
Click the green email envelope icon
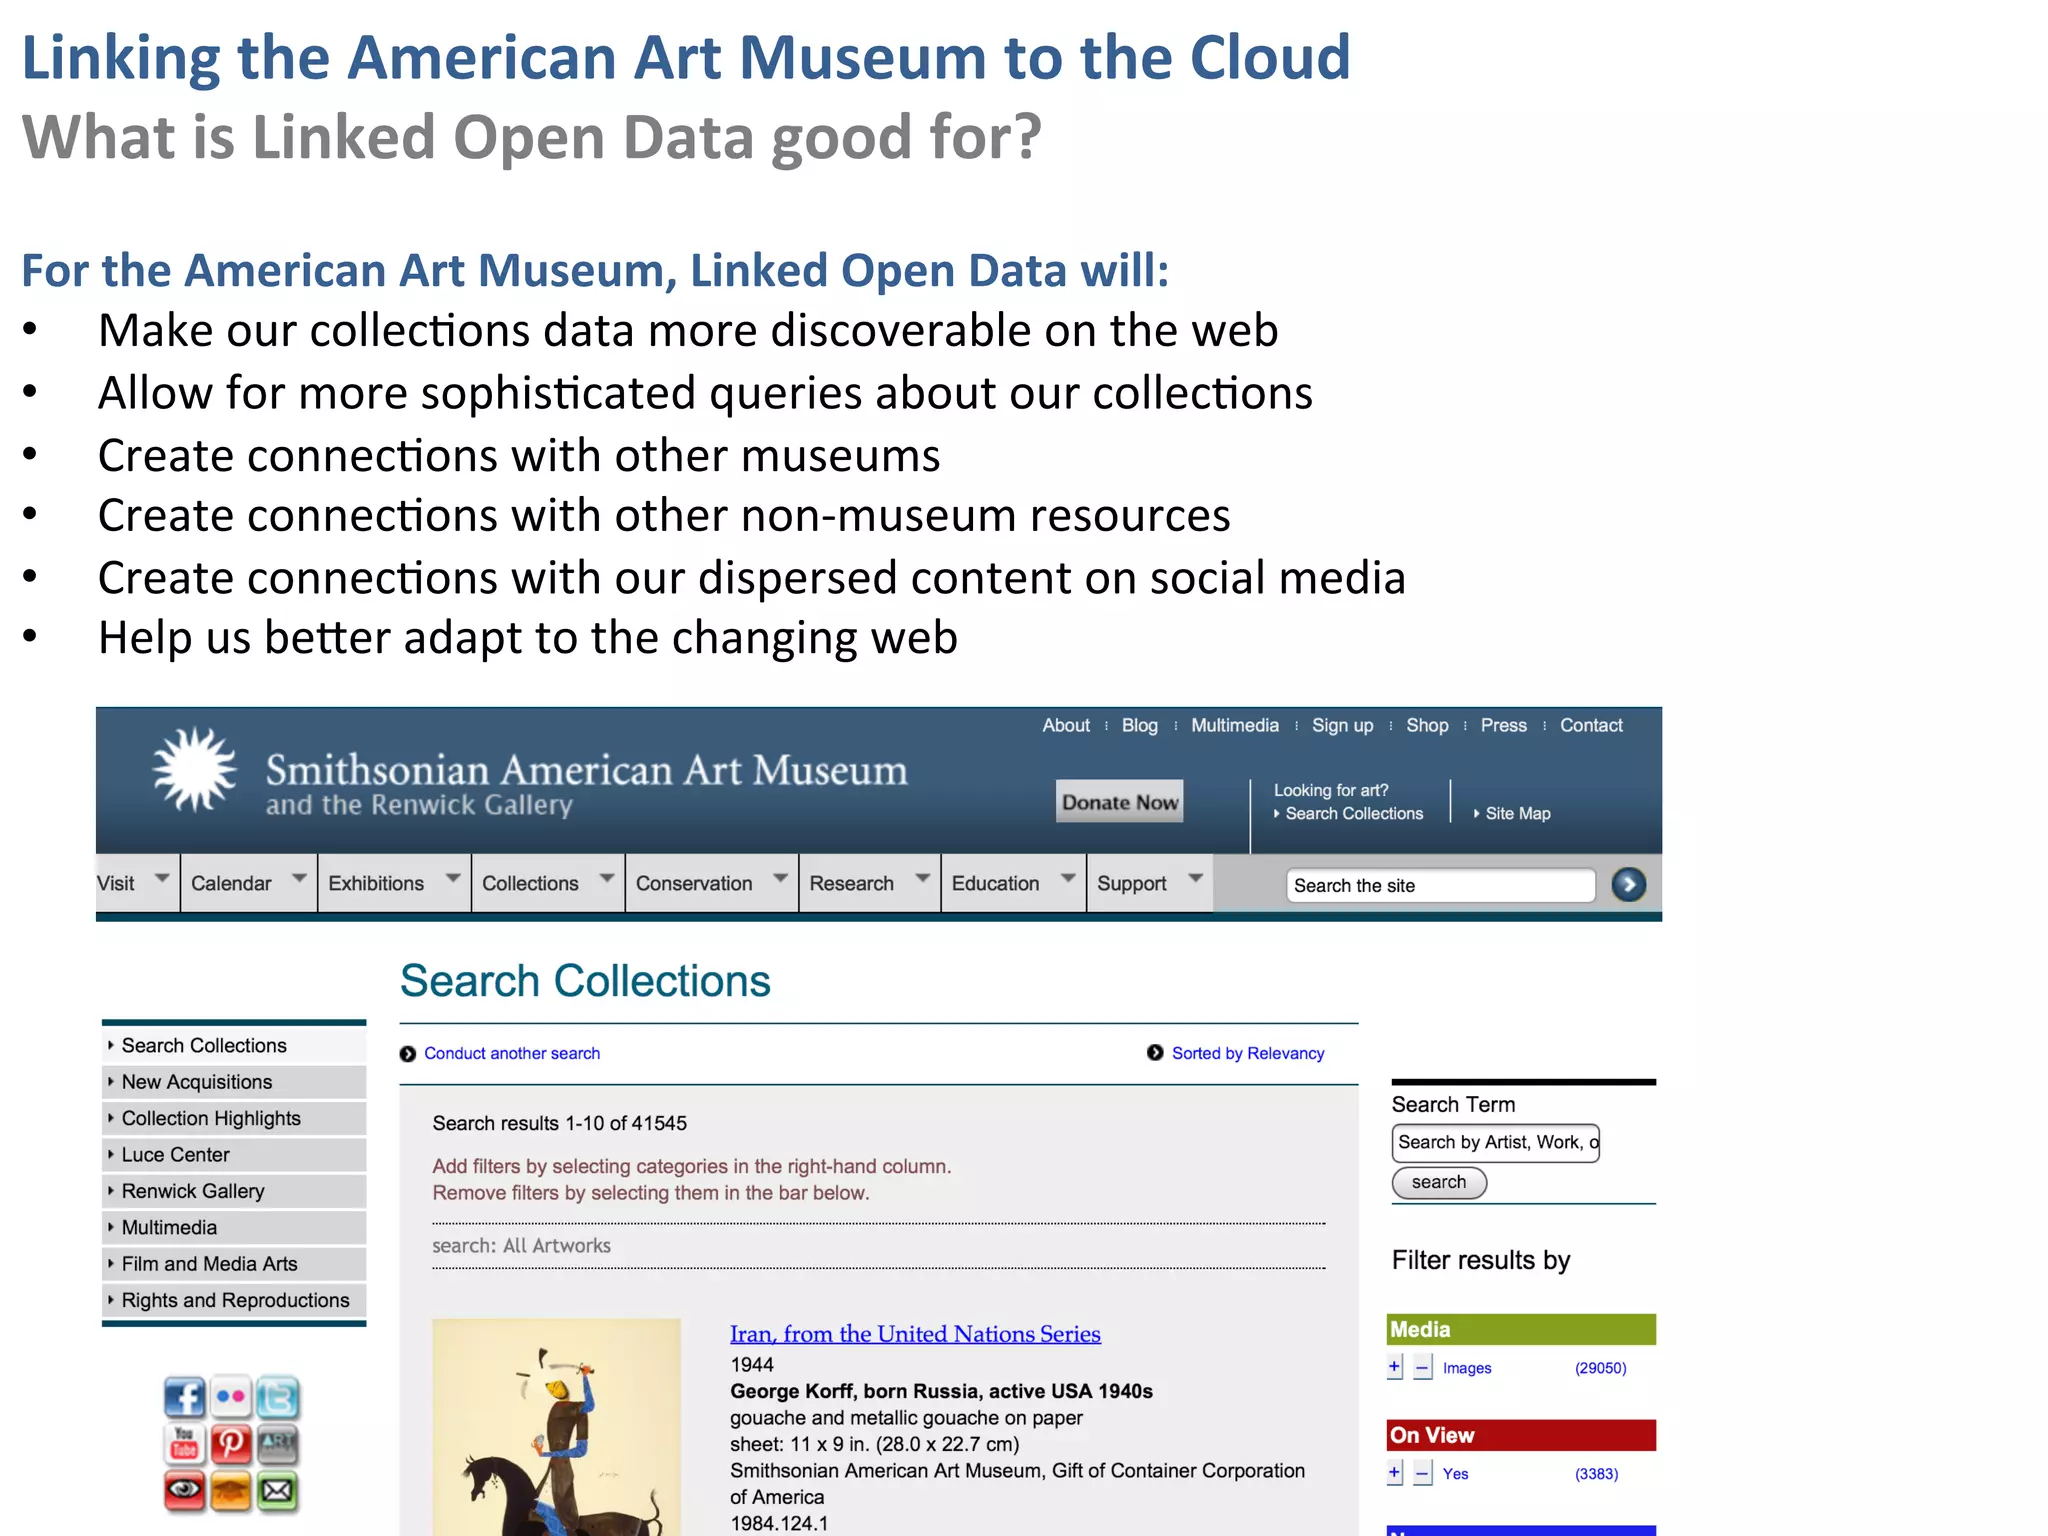(277, 1491)
